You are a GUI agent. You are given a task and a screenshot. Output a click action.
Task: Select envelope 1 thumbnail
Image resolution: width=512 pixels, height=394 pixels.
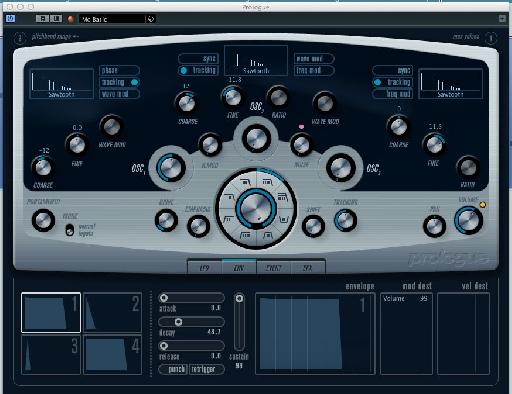[x=51, y=313]
